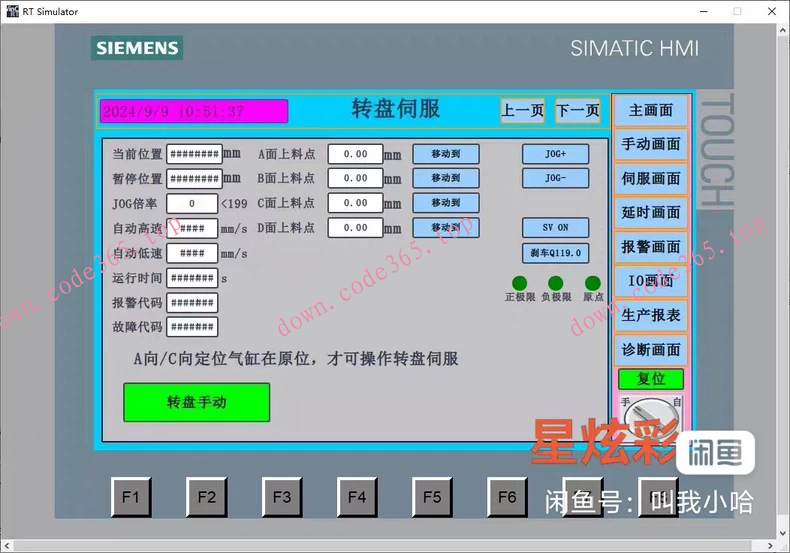This screenshot has height=553, width=790.
Task: Click the horizontal scrollbar right arrow
Action: click(x=770, y=545)
